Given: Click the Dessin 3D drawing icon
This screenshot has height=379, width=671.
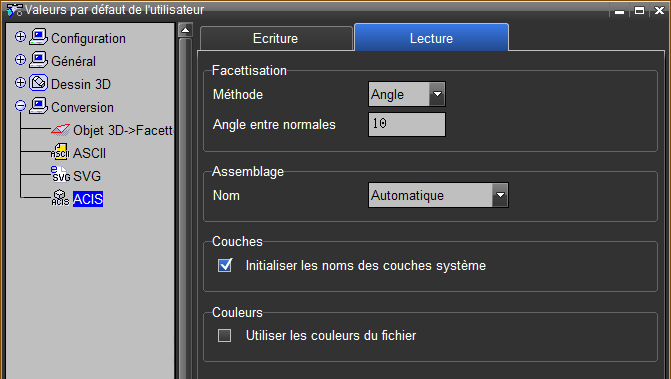Looking at the screenshot, I should 39,83.
